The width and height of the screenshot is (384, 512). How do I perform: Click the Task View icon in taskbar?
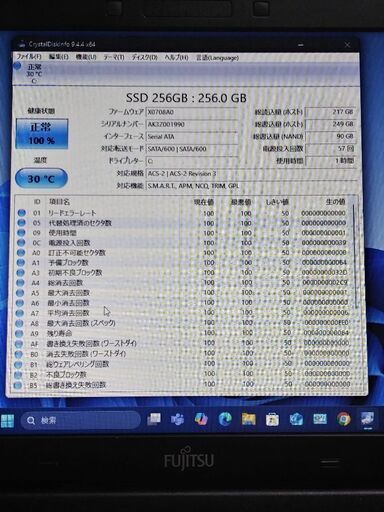(154, 419)
